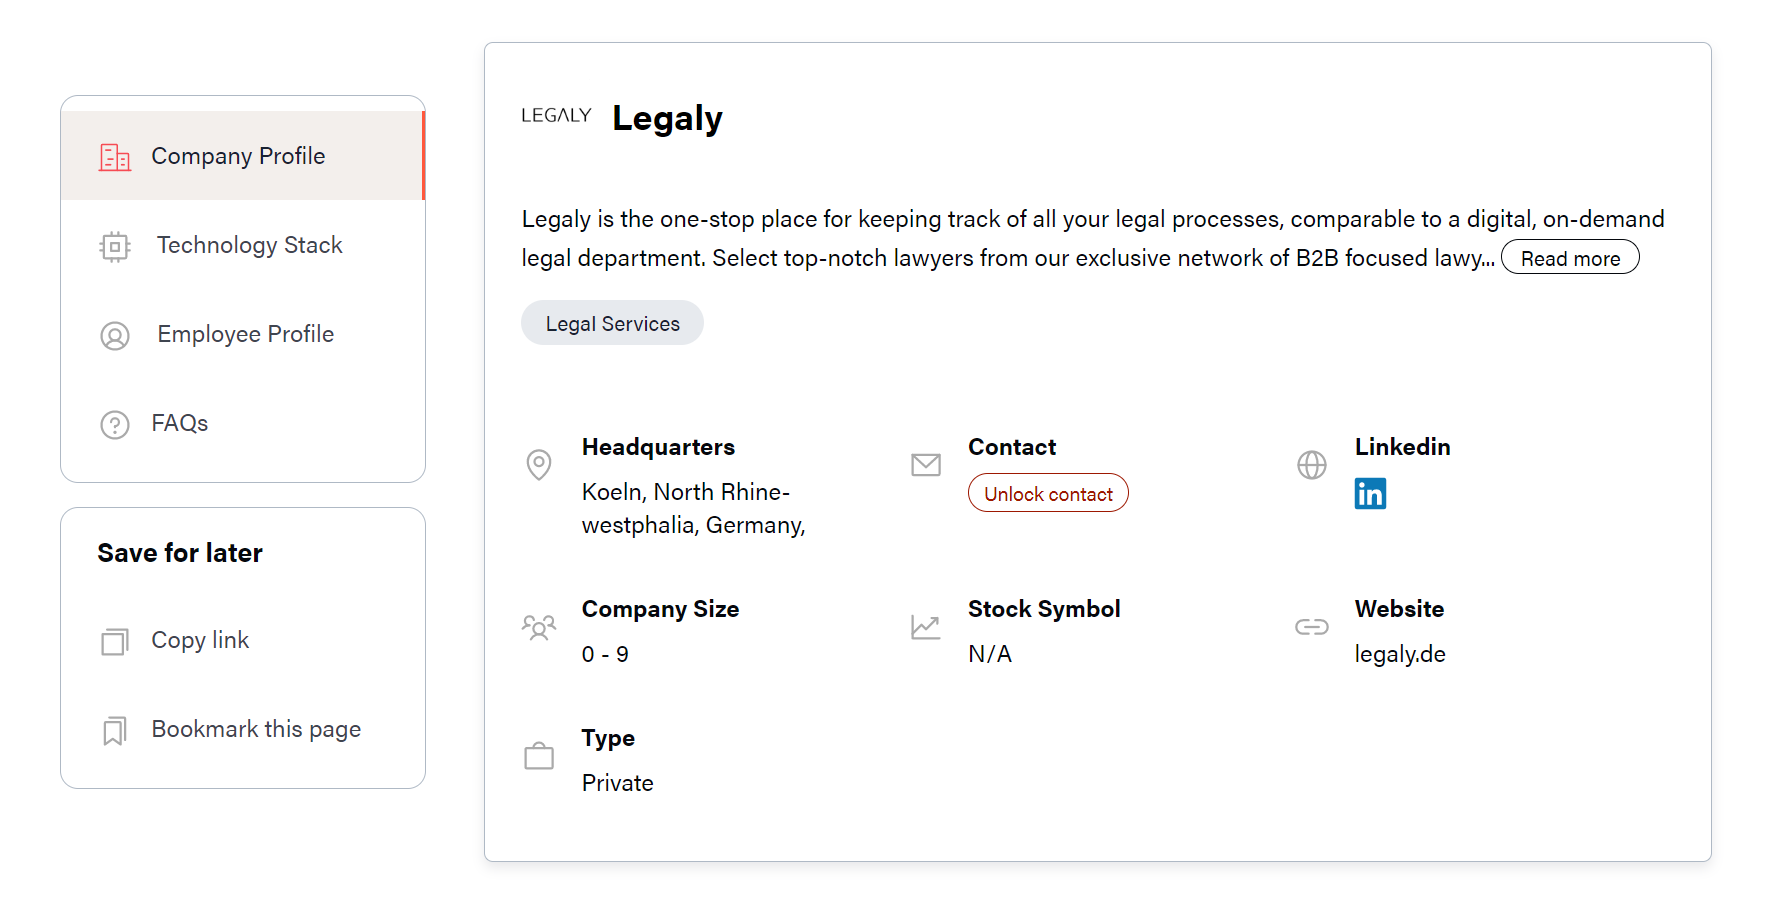Visit the legaly.de website link
Image resolution: width=1765 pixels, height=903 pixels.
tap(1400, 654)
